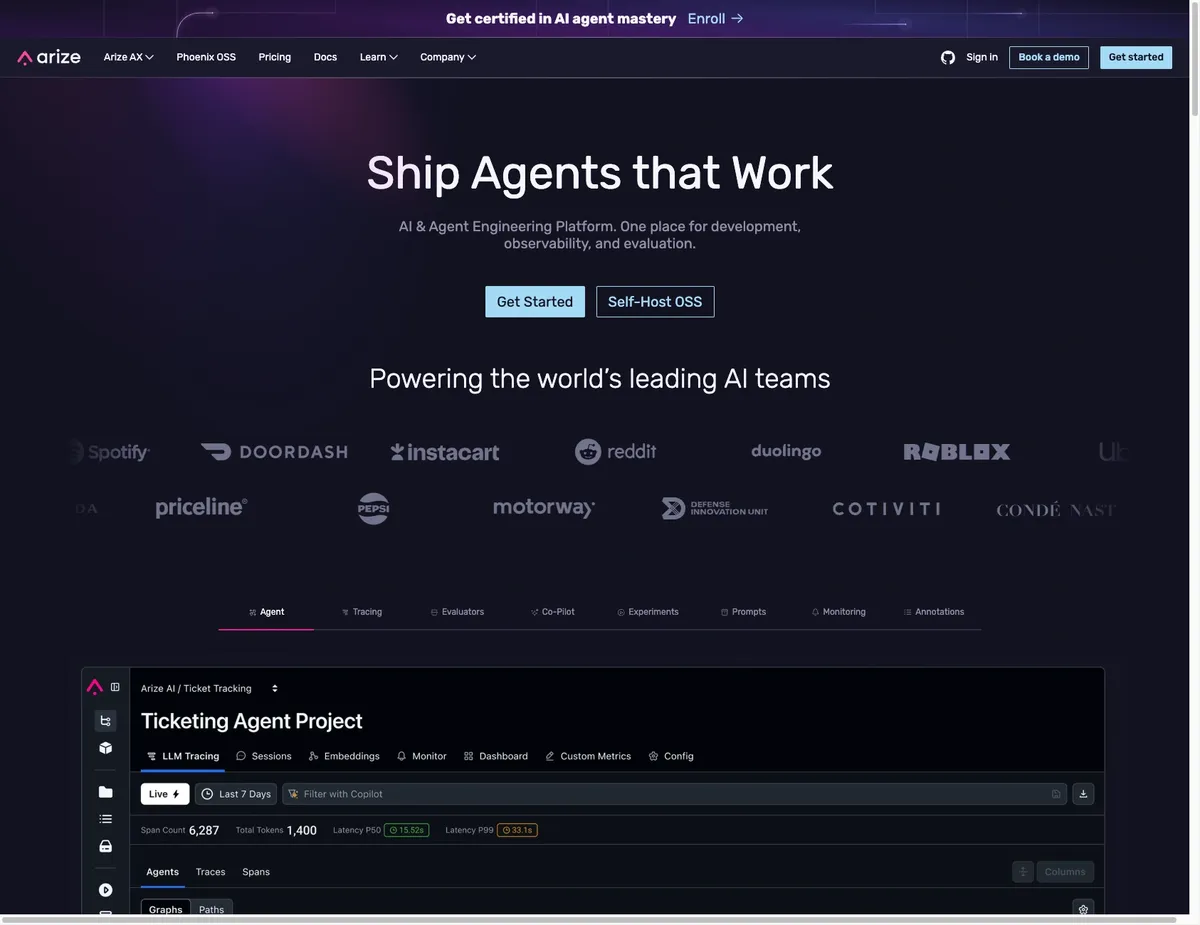This screenshot has height=925, width=1200.
Task: Open the folder icon in dashboard sidebar
Action: [105, 792]
